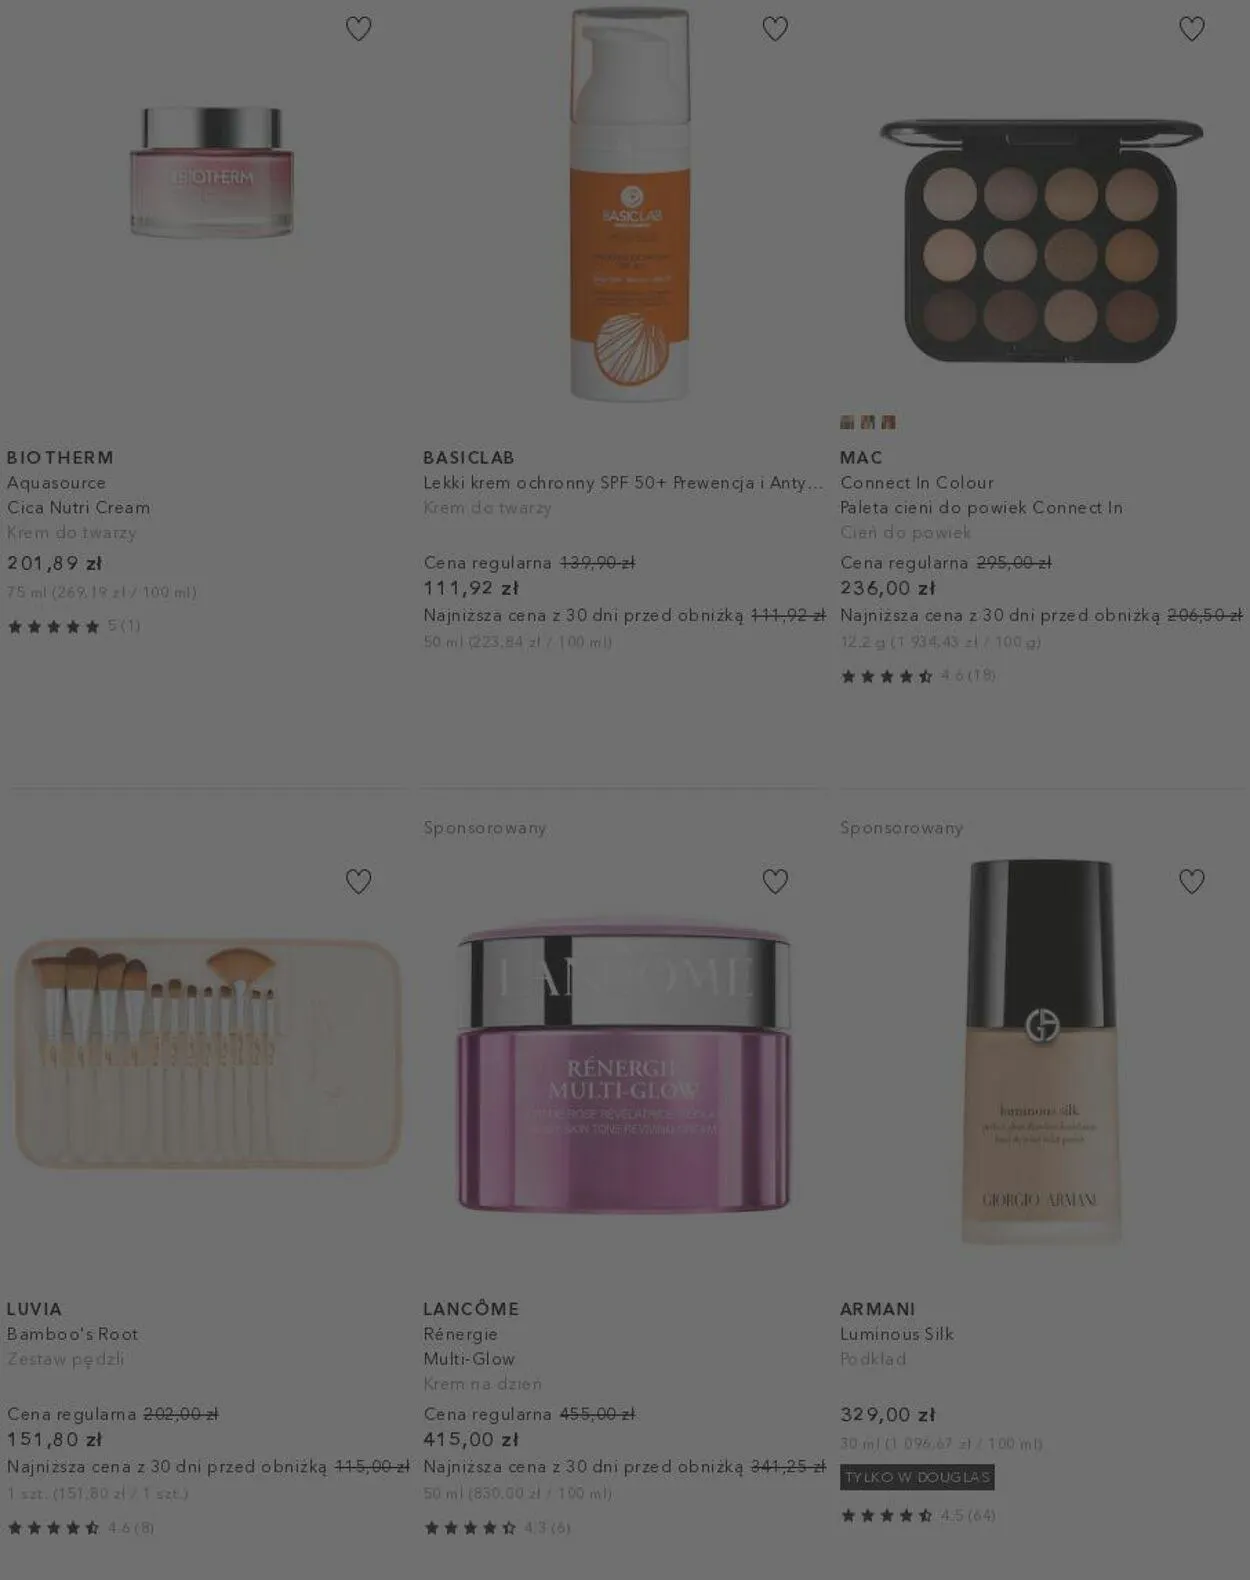View Lancôme Rénergie Multi-Glow jar image
This screenshot has width=1250, height=1580.
pyautogui.click(x=624, y=1065)
